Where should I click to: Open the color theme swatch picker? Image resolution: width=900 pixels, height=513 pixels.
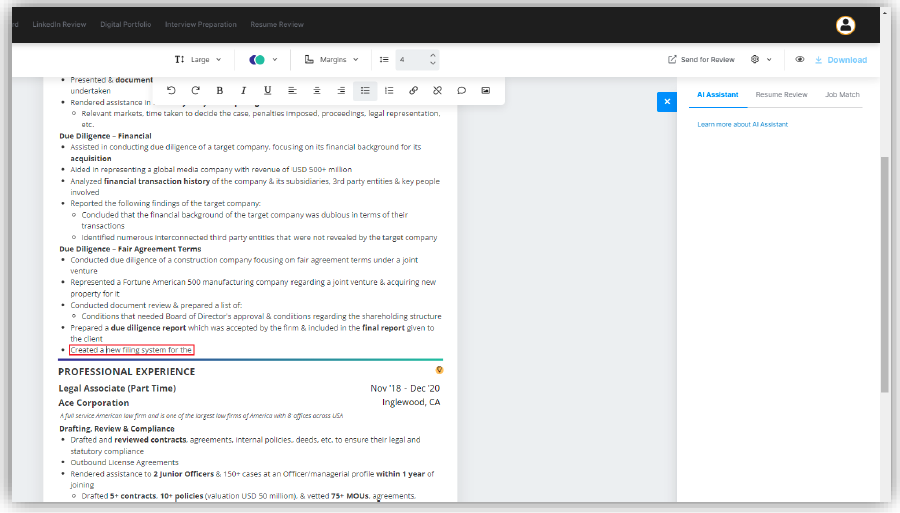263,60
